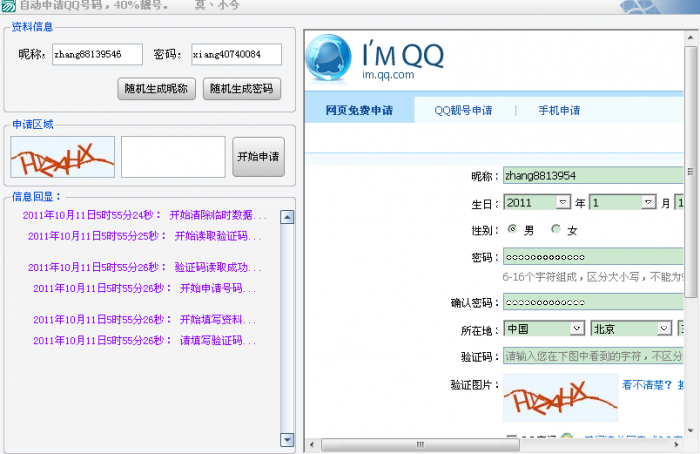Screen dimensions: 700x454
Task: Select 男 gender radio button
Action: [x=512, y=229]
